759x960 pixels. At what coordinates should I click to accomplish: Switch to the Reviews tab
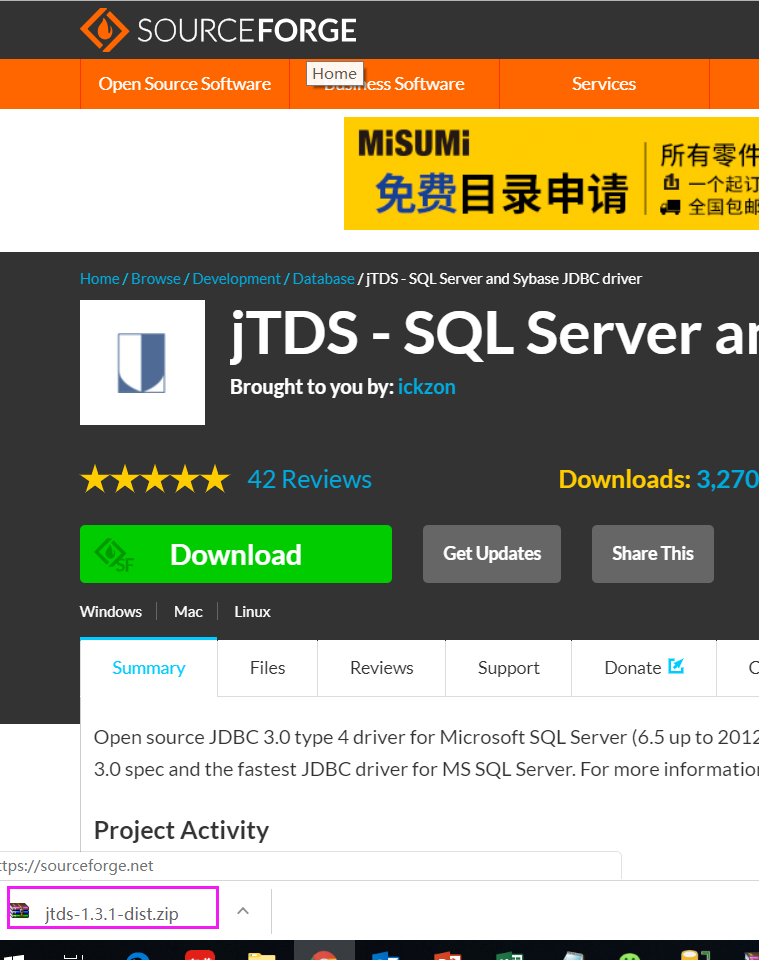[381, 668]
